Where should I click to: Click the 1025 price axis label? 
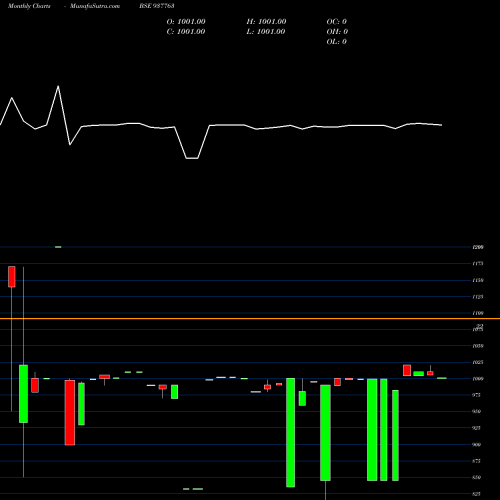tap(478, 362)
